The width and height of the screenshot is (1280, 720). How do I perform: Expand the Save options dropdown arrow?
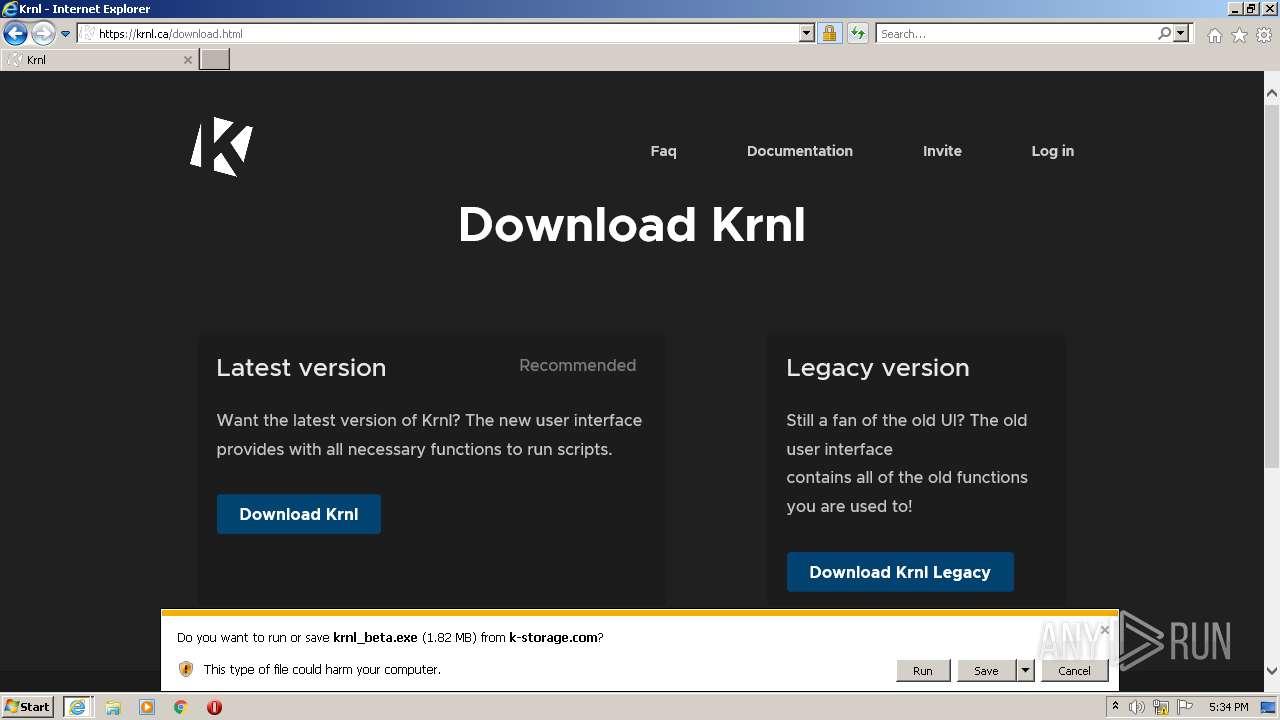[x=1025, y=671]
